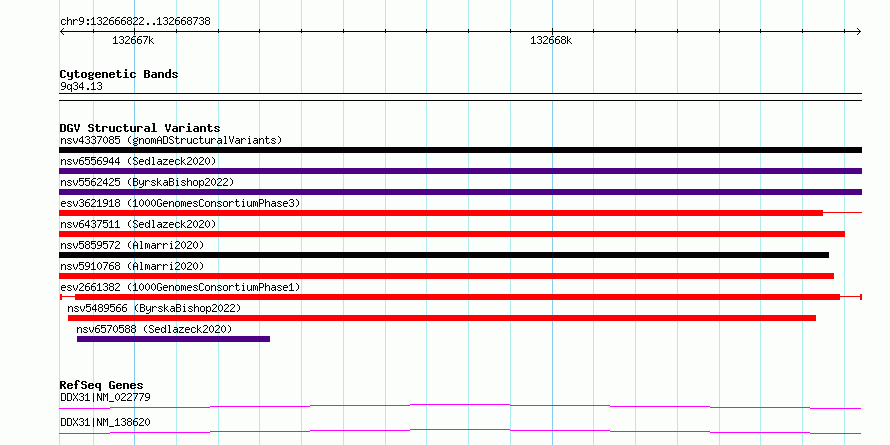The width and height of the screenshot is (890, 445).
Task: Open variant nsv6437511 (Sedlazeck2020) label
Action: (x=138, y=224)
